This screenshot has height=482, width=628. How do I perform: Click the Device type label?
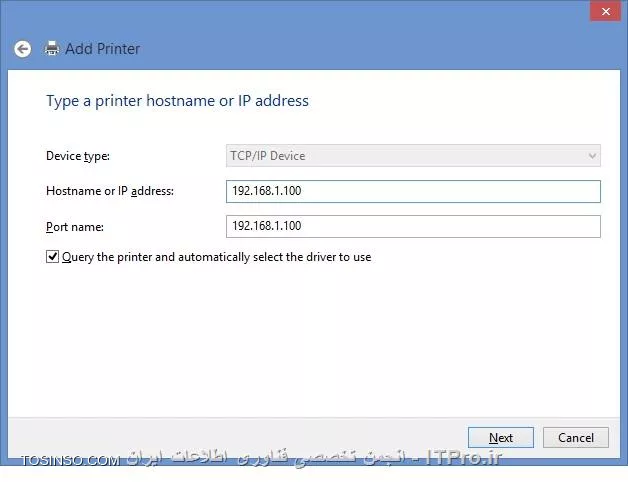click(x=78, y=156)
